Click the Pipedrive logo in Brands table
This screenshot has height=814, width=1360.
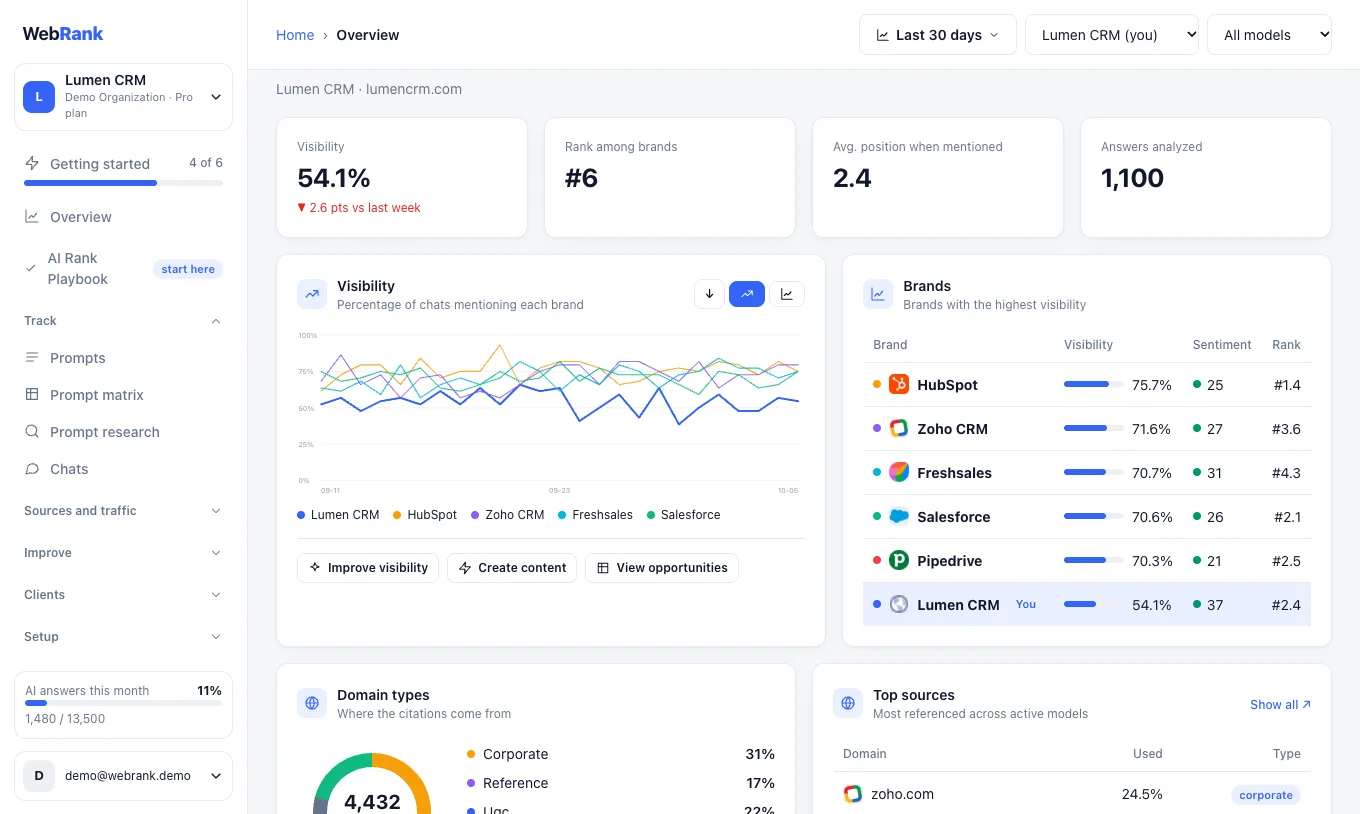pyautogui.click(x=899, y=561)
